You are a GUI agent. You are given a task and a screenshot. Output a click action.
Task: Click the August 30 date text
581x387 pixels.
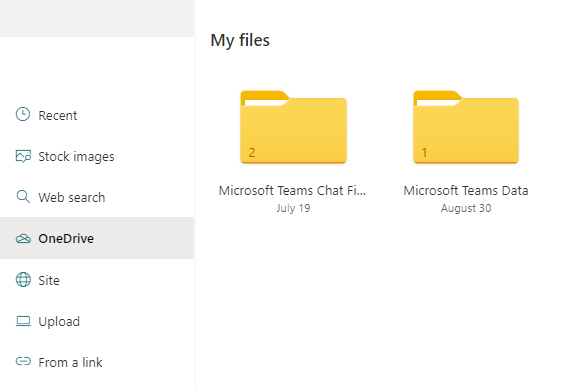click(466, 208)
